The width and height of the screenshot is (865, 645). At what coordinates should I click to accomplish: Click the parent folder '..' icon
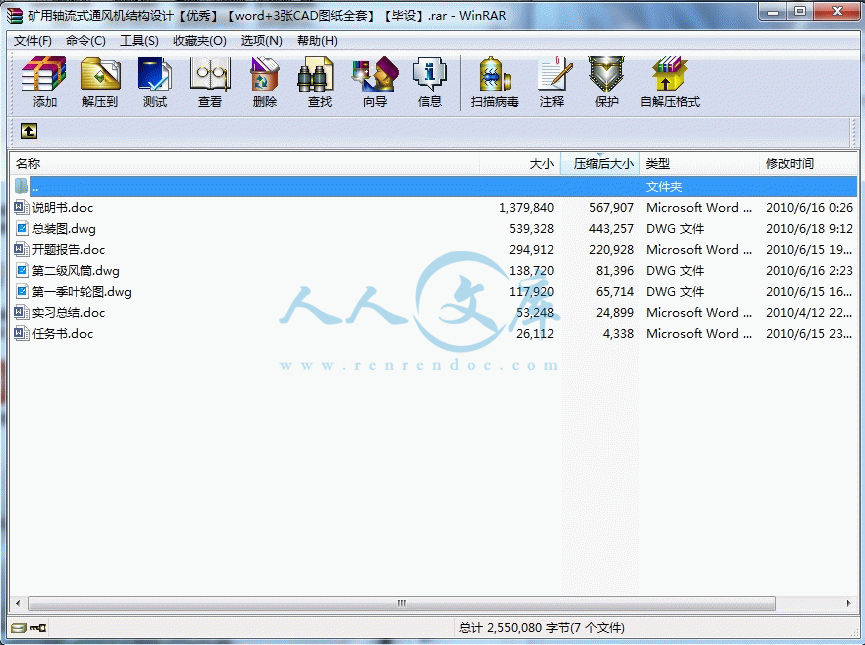click(x=21, y=186)
